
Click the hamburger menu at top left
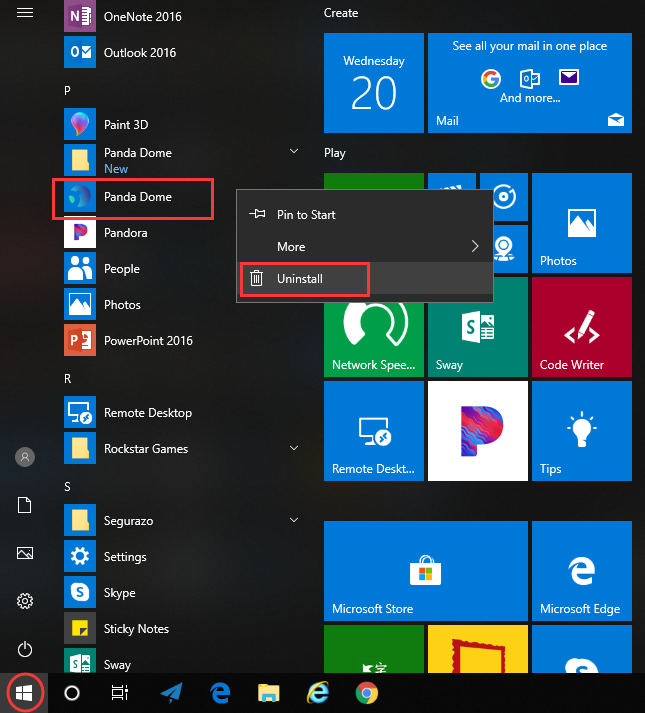click(25, 13)
